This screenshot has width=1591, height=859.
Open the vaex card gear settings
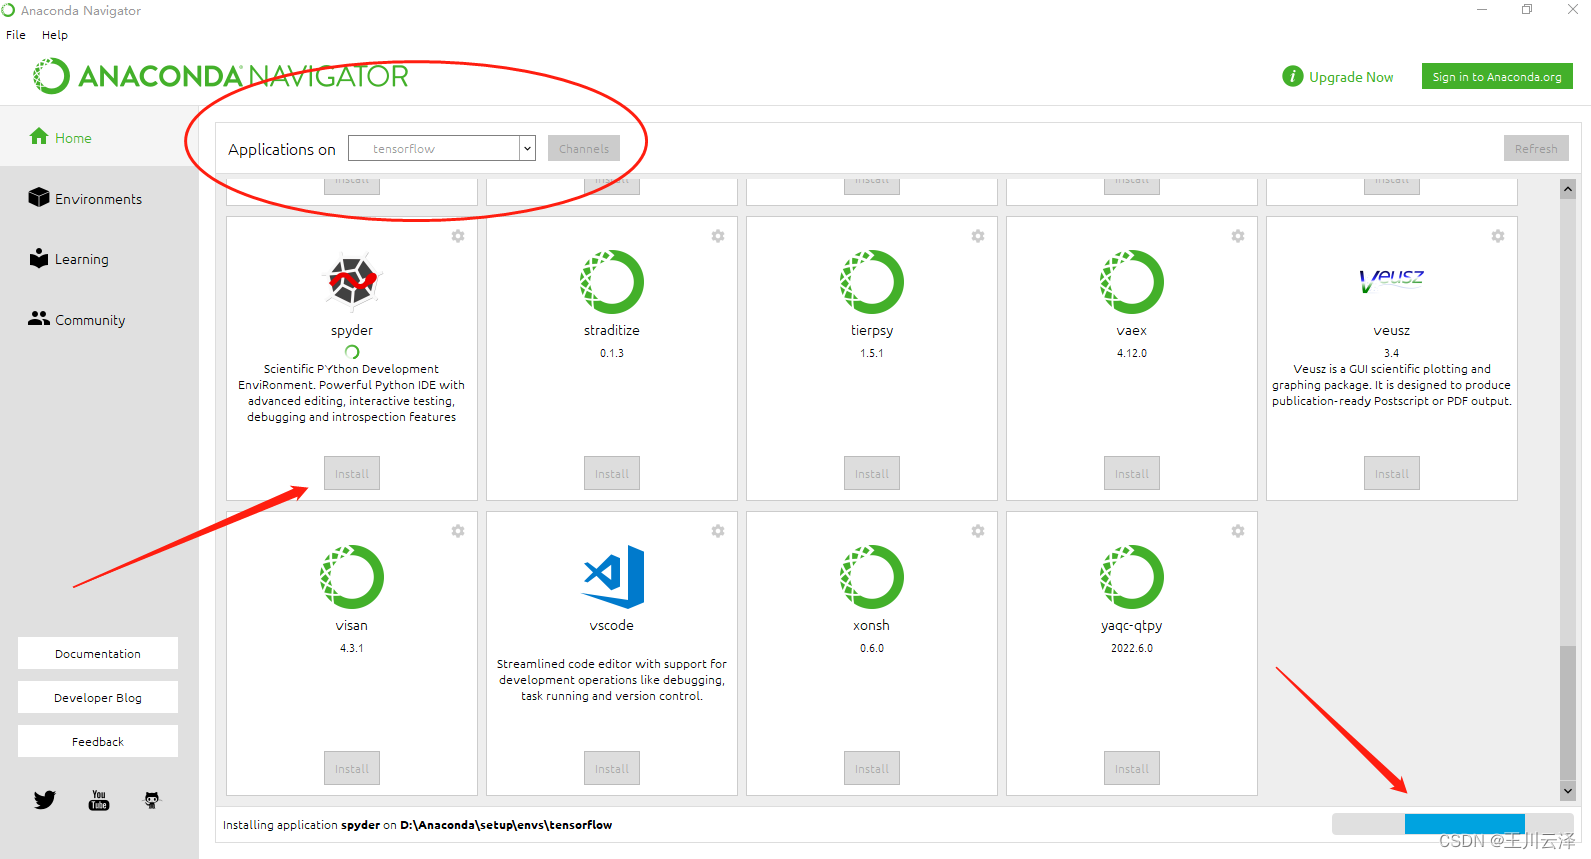pyautogui.click(x=1237, y=236)
